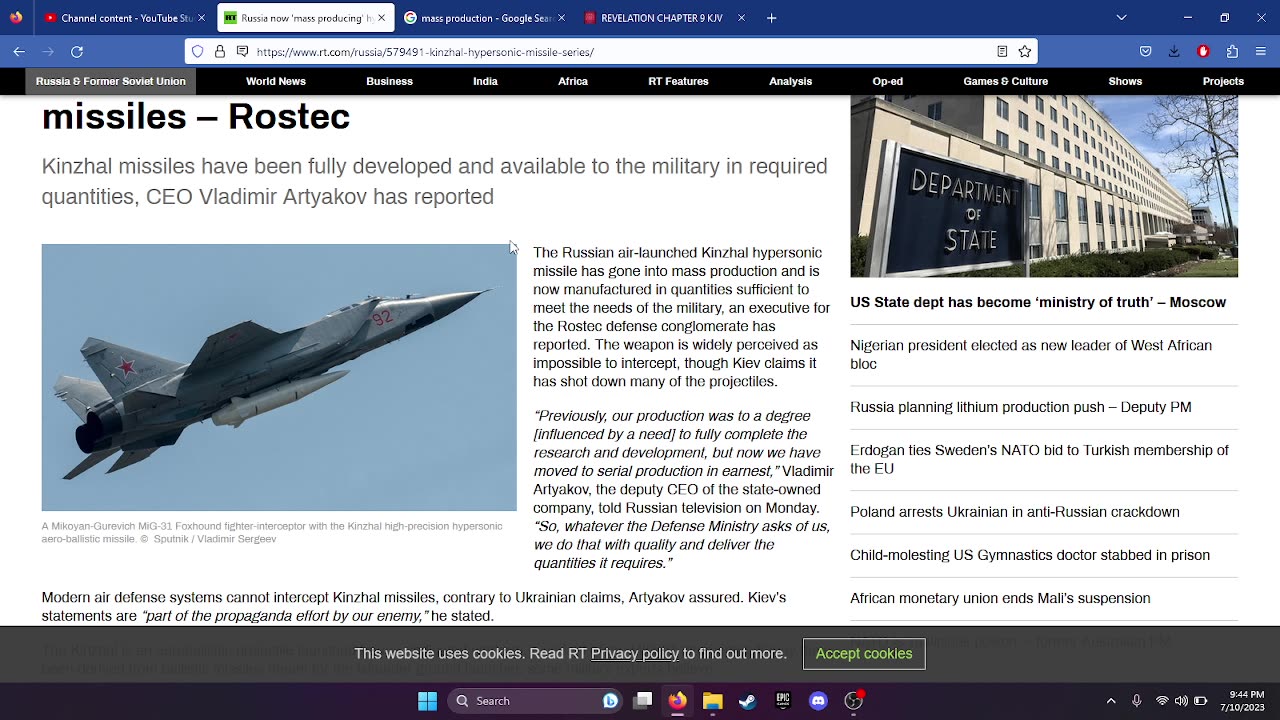This screenshot has height=720, width=1280.
Task: Close the Channel content YouTube Studio tab
Action: point(201,18)
